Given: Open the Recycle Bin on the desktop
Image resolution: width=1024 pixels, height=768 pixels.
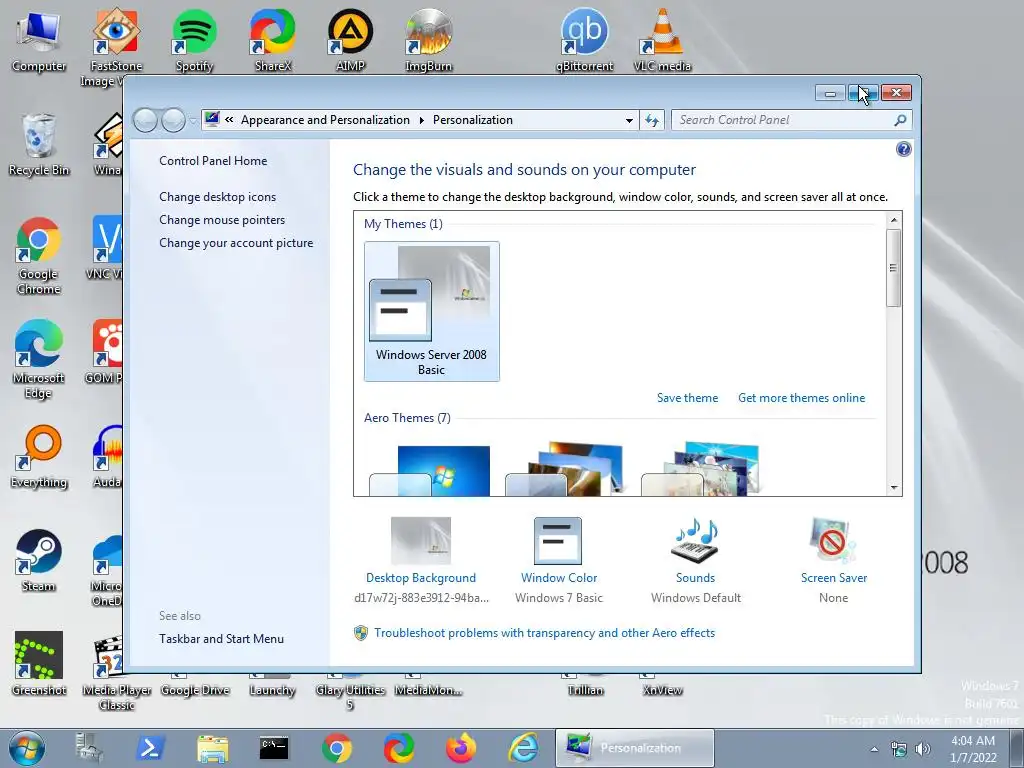Looking at the screenshot, I should click(x=39, y=144).
